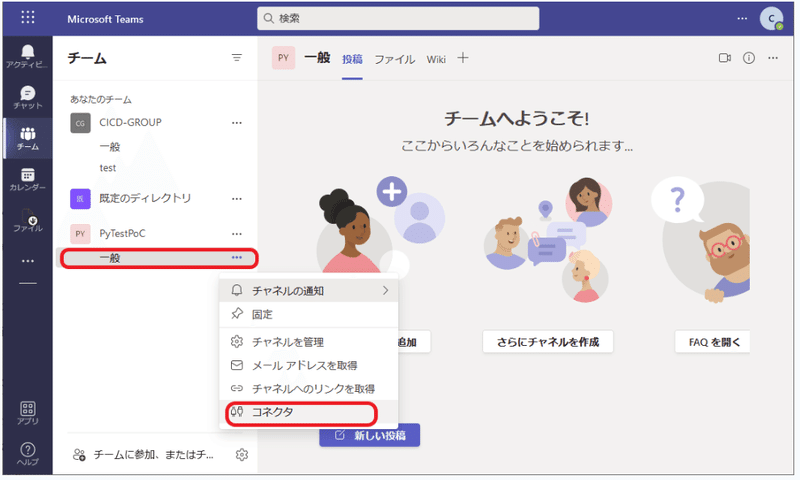
Task: Open more options for PyTestPoC team
Action: [x=237, y=234]
